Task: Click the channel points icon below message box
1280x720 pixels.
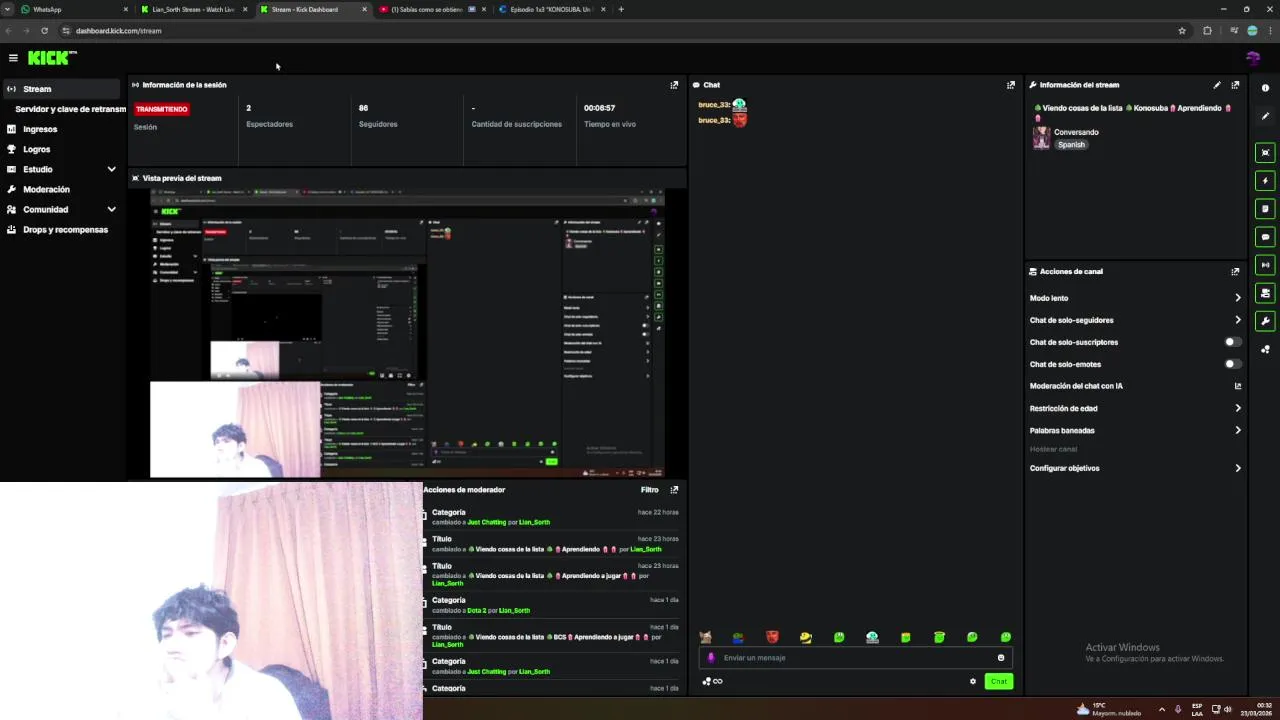Action: [x=712, y=682]
